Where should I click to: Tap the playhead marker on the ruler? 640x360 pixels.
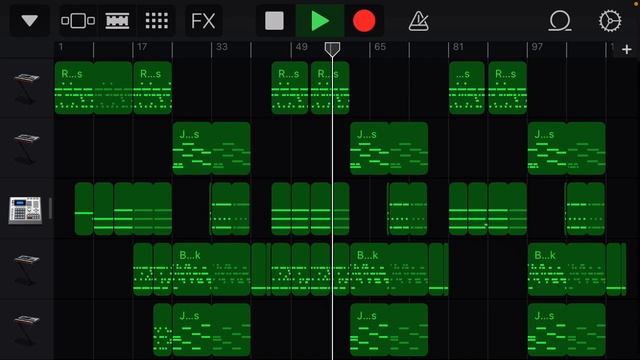tap(332, 49)
